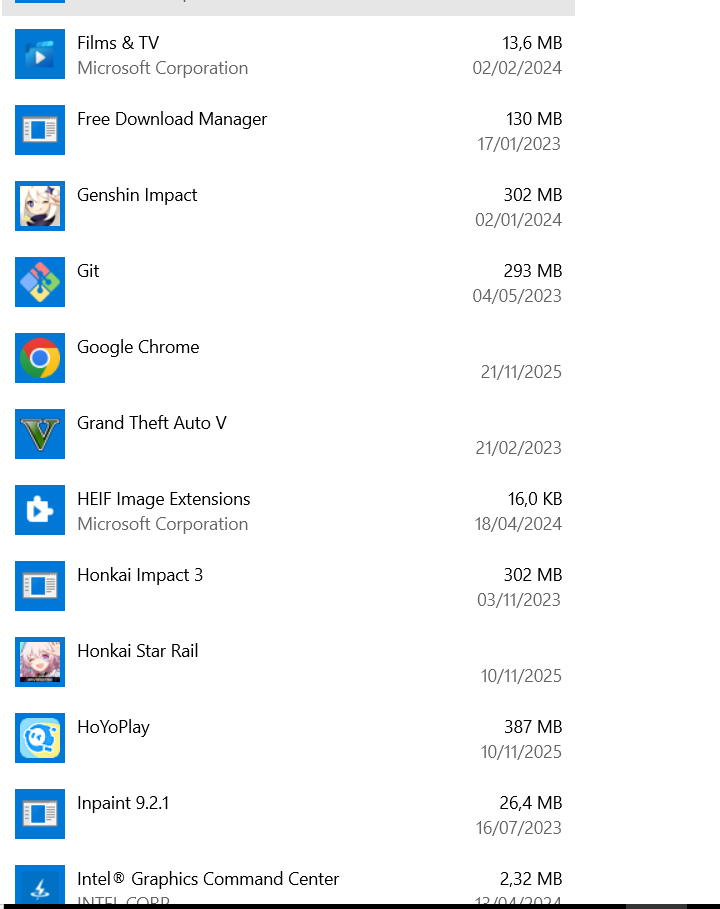
Task: Click the Honkai Impact 3 icon
Action: point(40,586)
